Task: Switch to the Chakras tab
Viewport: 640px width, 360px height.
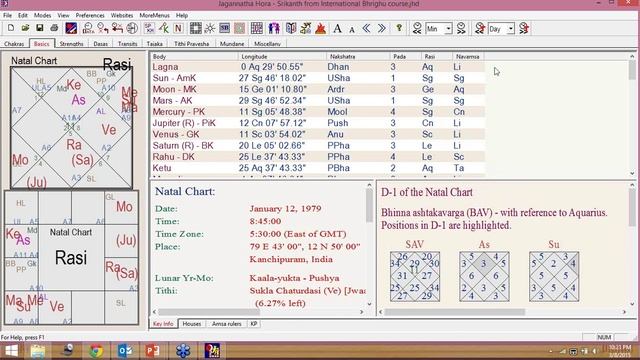Action: tap(14, 44)
